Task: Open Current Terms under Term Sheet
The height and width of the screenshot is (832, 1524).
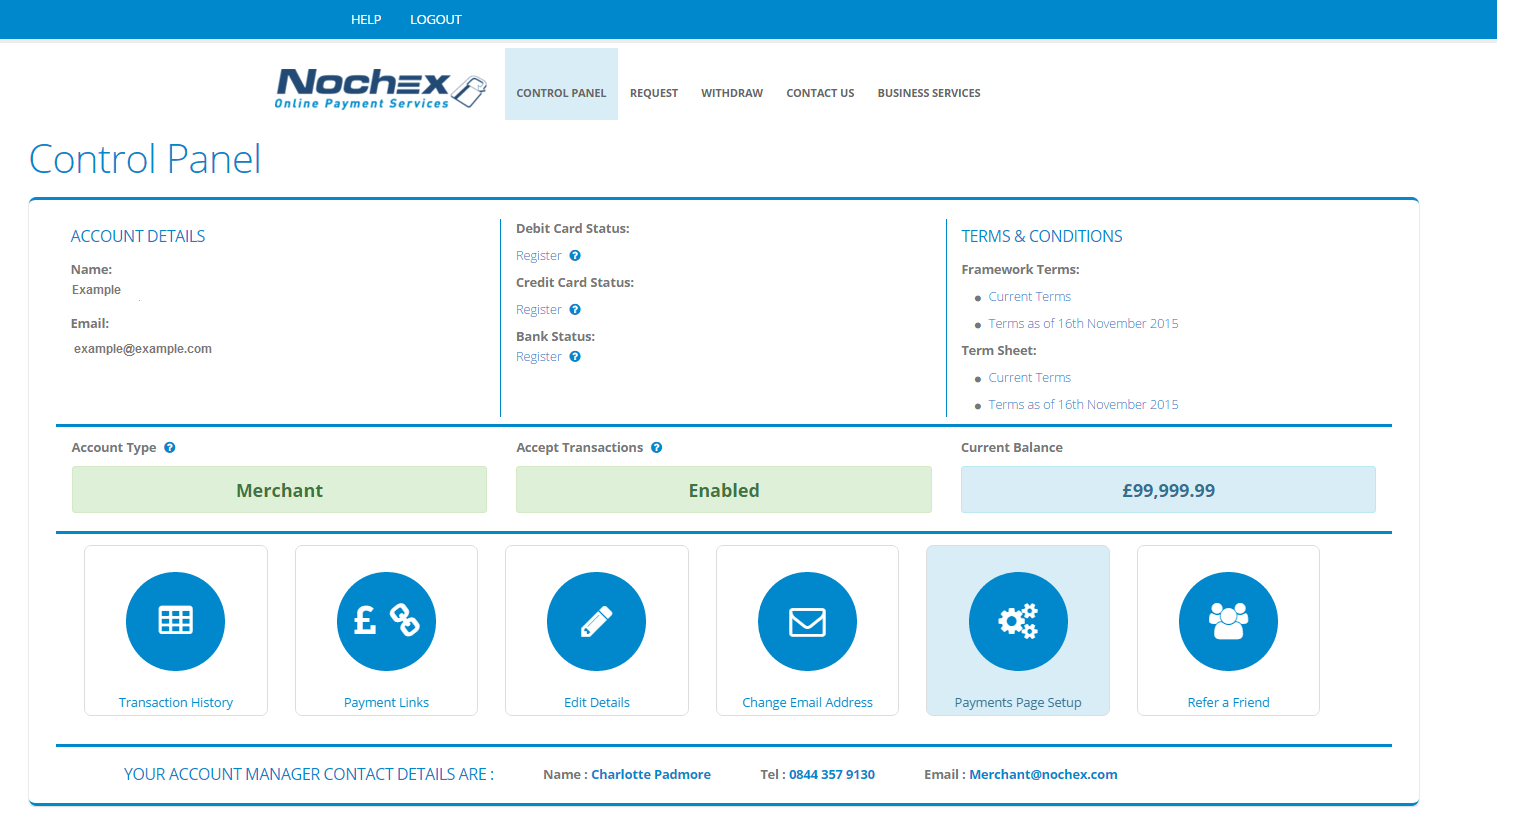Action: (1030, 378)
